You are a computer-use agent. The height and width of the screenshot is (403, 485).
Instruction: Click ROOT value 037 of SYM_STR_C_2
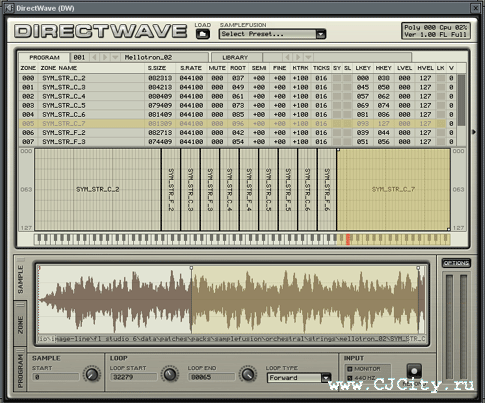pyautogui.click(x=238, y=78)
